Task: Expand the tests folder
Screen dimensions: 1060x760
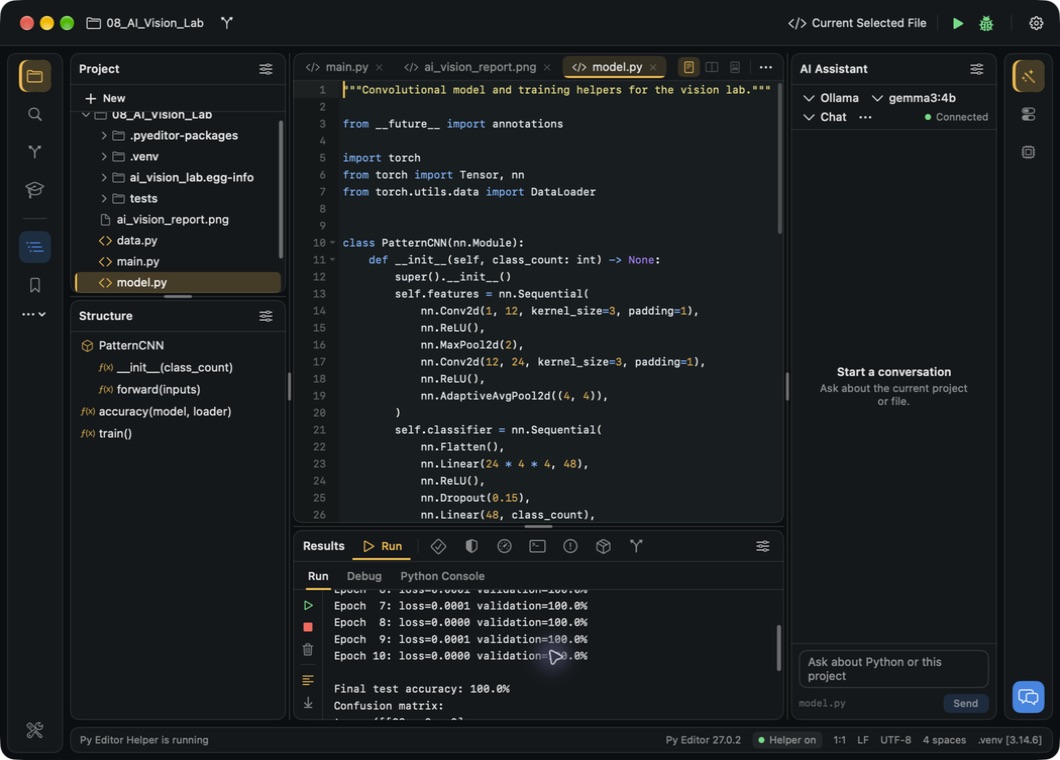Action: click(103, 199)
